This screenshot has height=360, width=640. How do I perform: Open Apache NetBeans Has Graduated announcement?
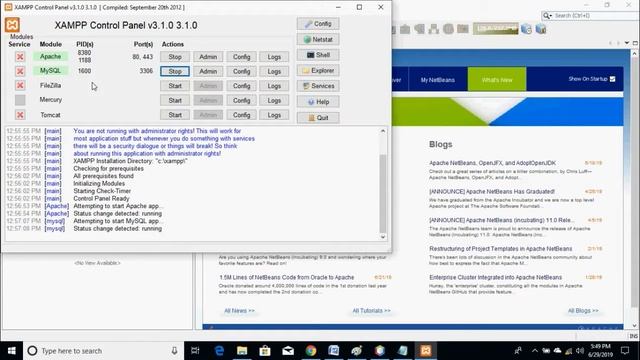[492, 191]
